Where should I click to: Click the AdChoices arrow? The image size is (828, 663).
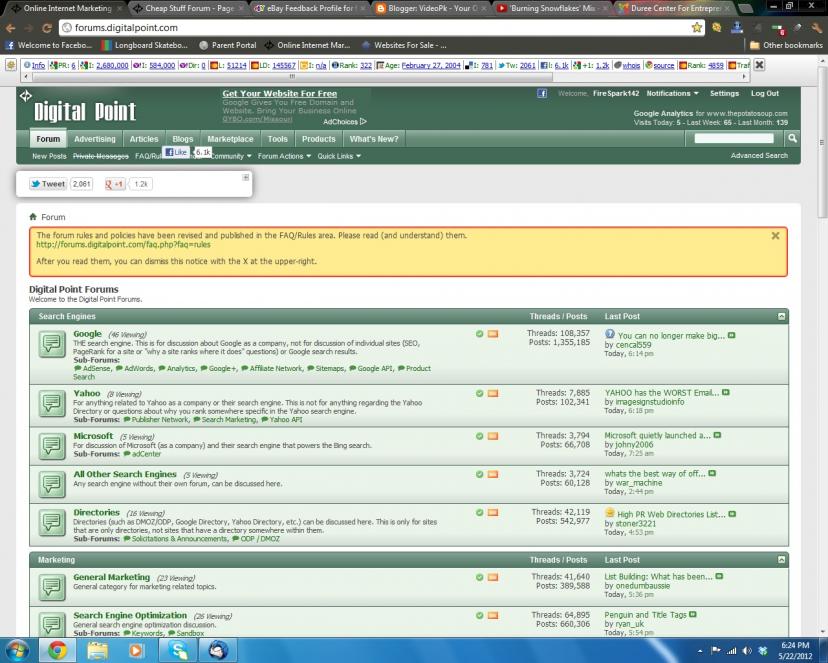pos(363,122)
